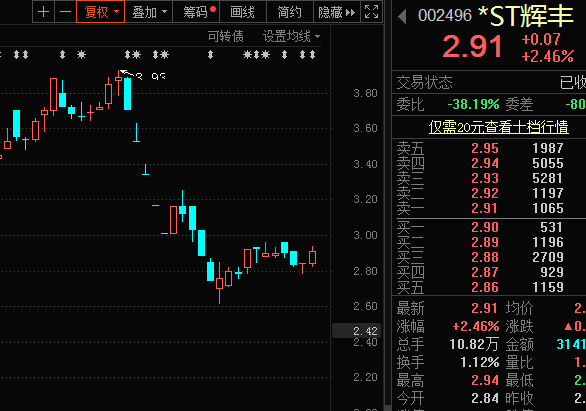This screenshot has width=586, height=411.
Task: Click the 最新 value 2.91
Action: (484, 308)
